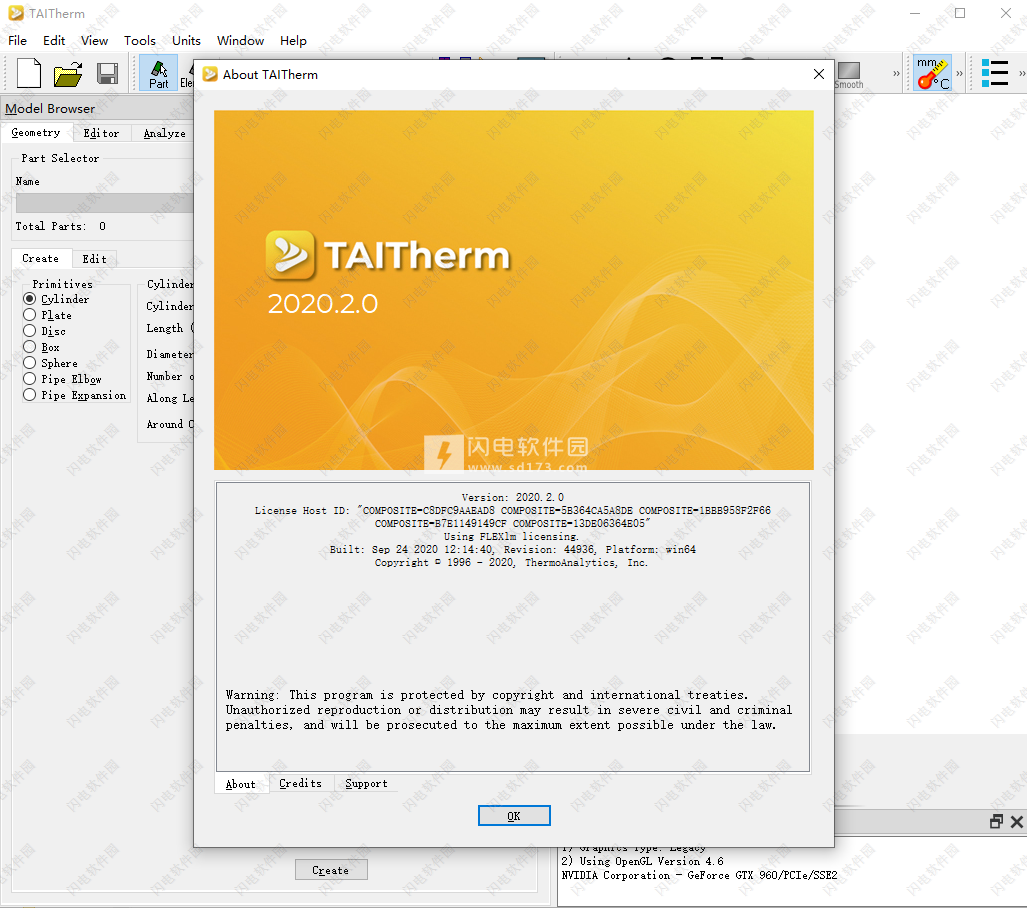Switch to the Geometry tab
The width and height of the screenshot is (1027, 908).
[x=36, y=133]
